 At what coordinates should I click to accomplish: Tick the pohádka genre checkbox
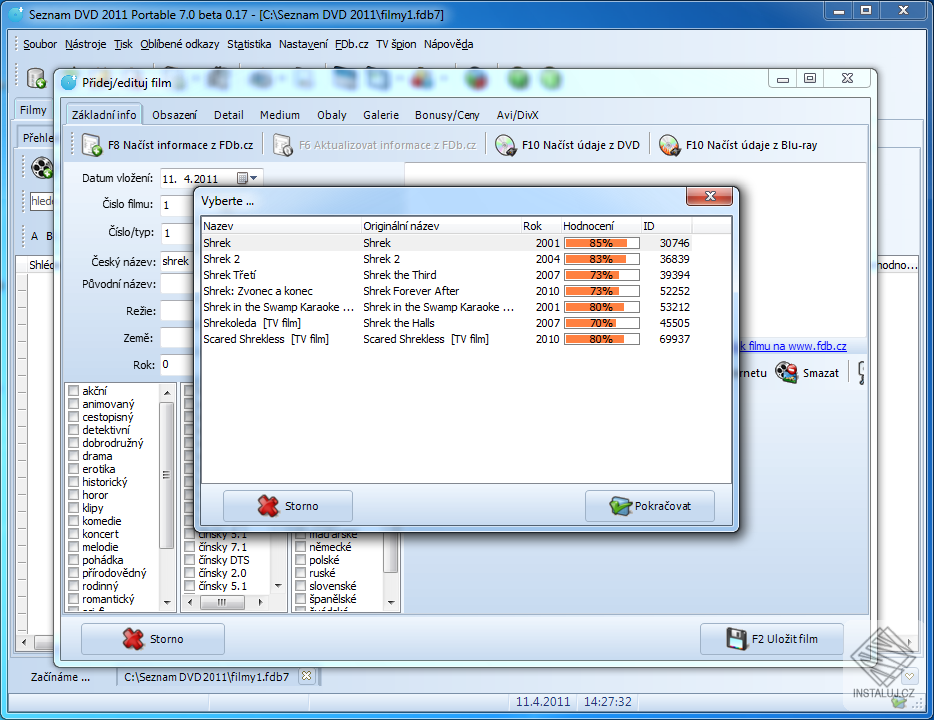point(74,560)
